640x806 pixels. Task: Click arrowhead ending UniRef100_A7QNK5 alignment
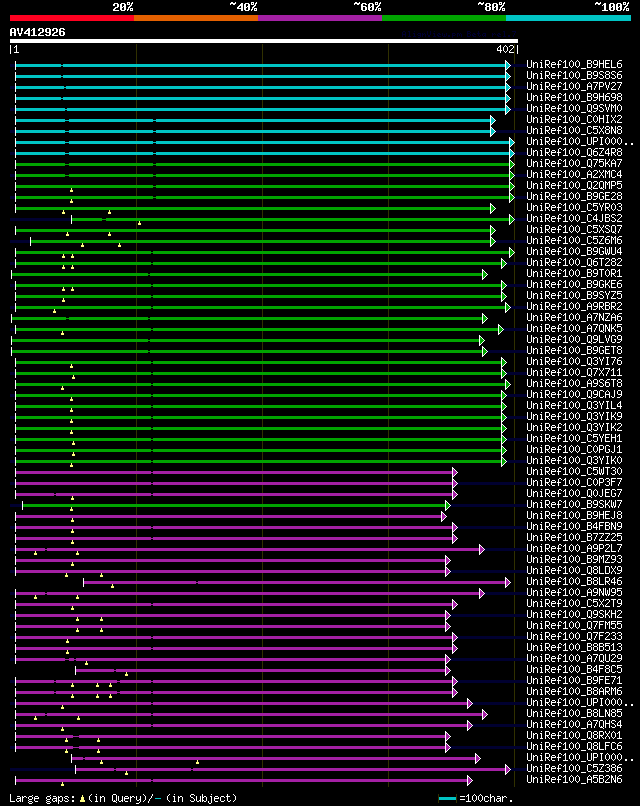click(x=500, y=329)
